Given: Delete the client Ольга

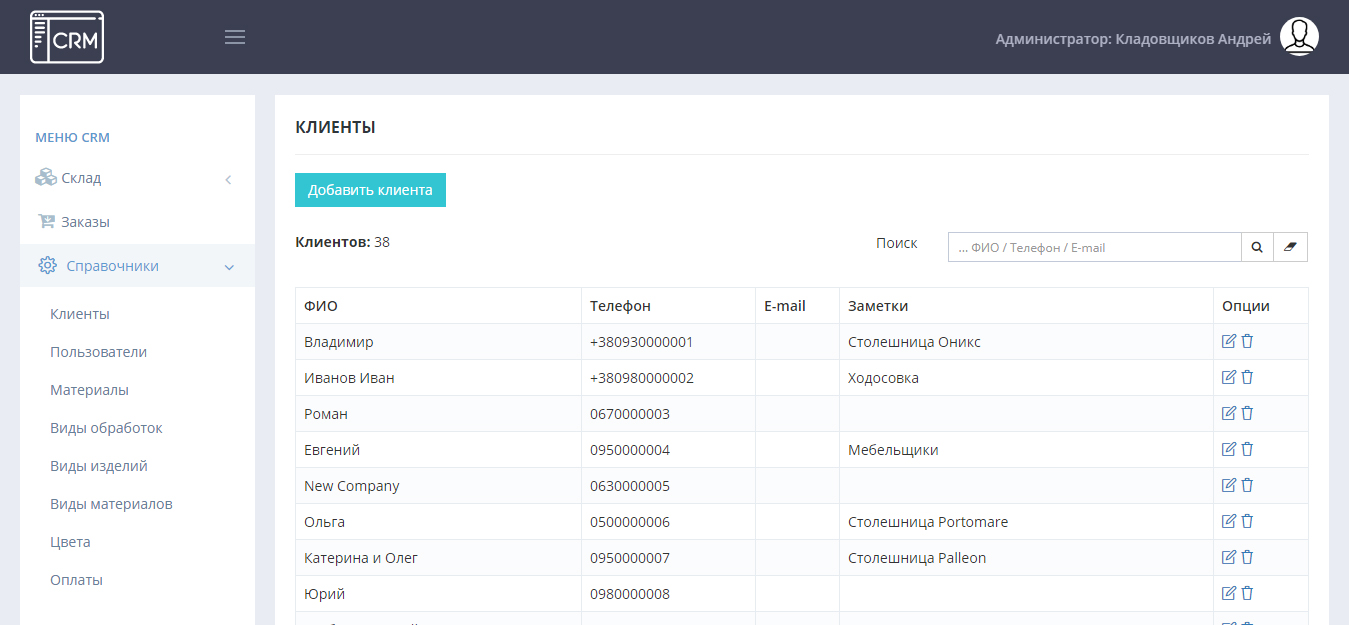Looking at the screenshot, I should coord(1247,521).
